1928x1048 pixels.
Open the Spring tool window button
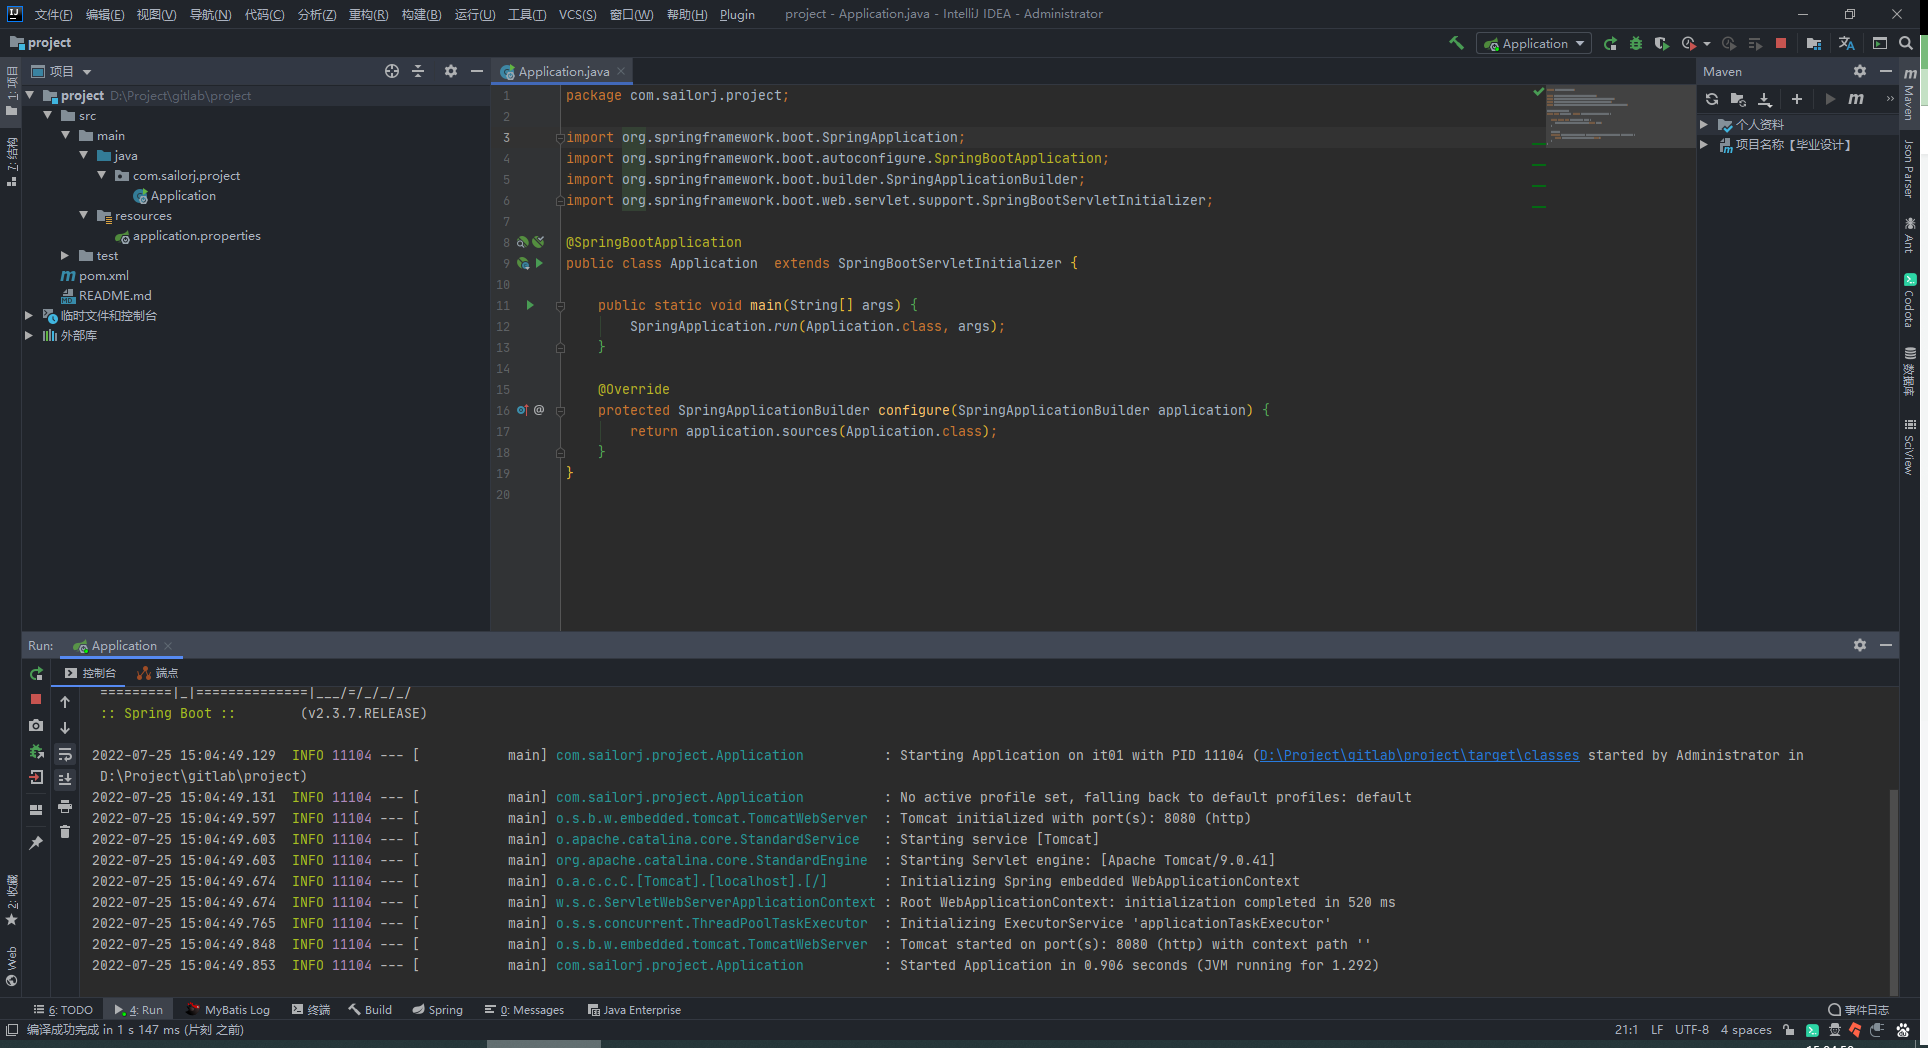(438, 1010)
